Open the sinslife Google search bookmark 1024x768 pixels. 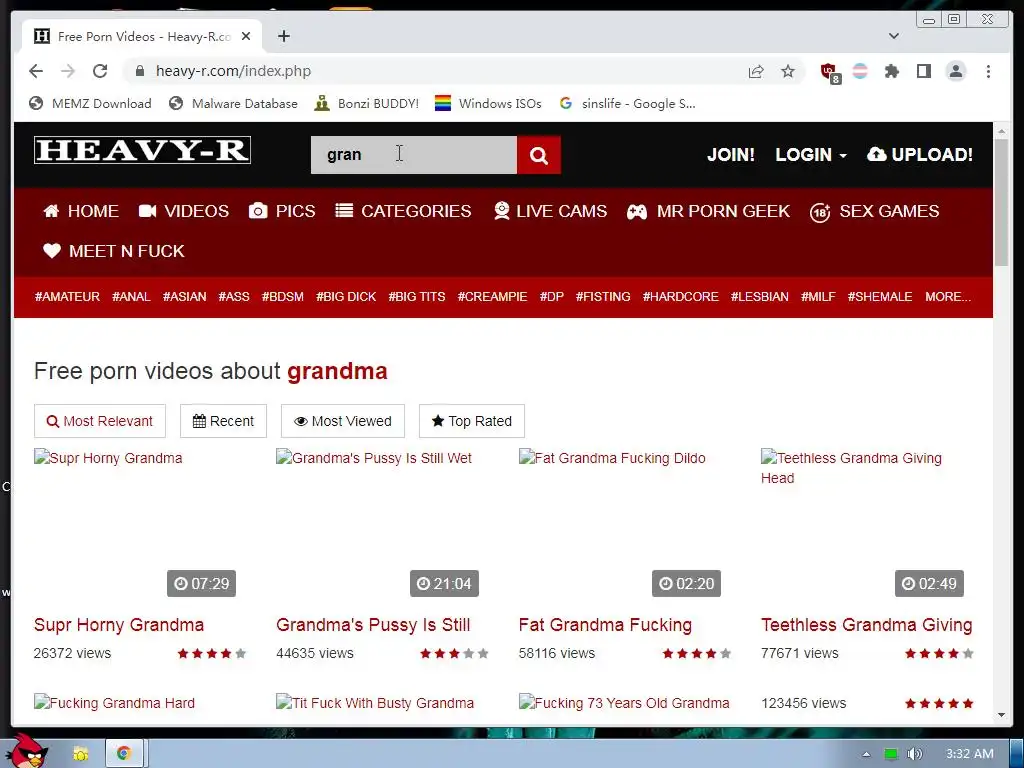pos(628,103)
